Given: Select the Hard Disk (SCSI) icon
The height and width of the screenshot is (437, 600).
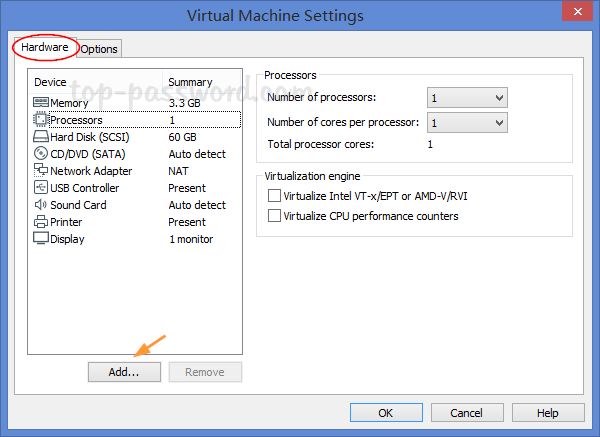Looking at the screenshot, I should pos(41,137).
